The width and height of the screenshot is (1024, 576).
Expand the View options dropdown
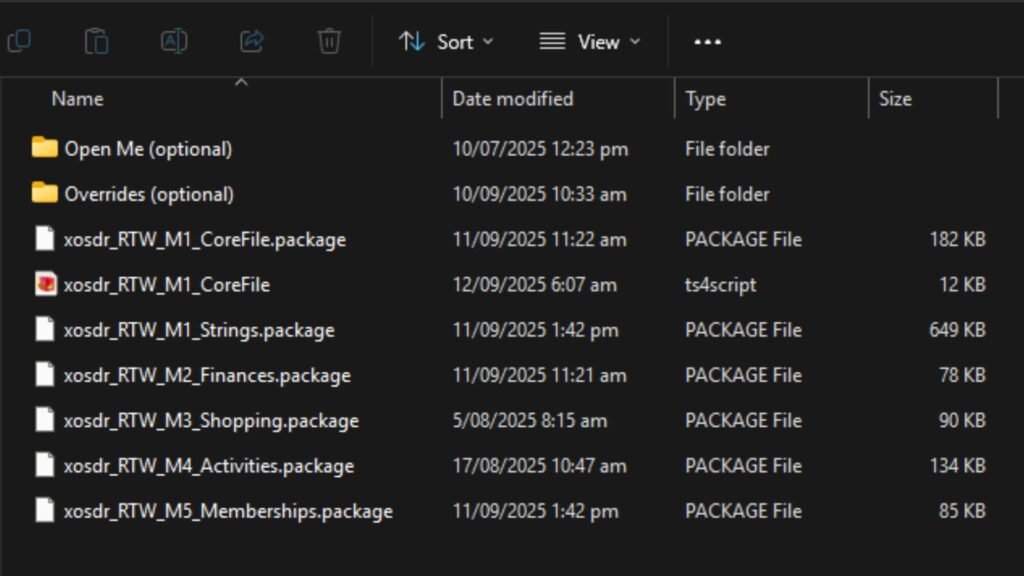pos(589,42)
